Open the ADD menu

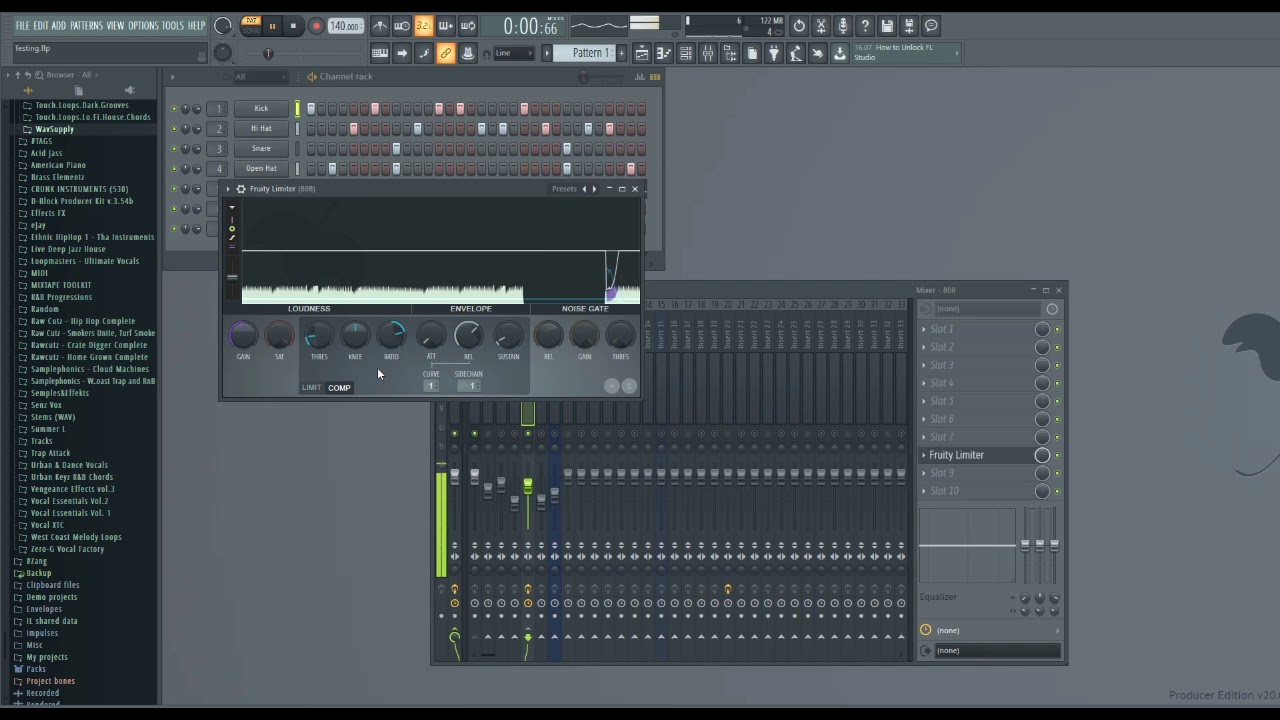pyautogui.click(x=59, y=26)
